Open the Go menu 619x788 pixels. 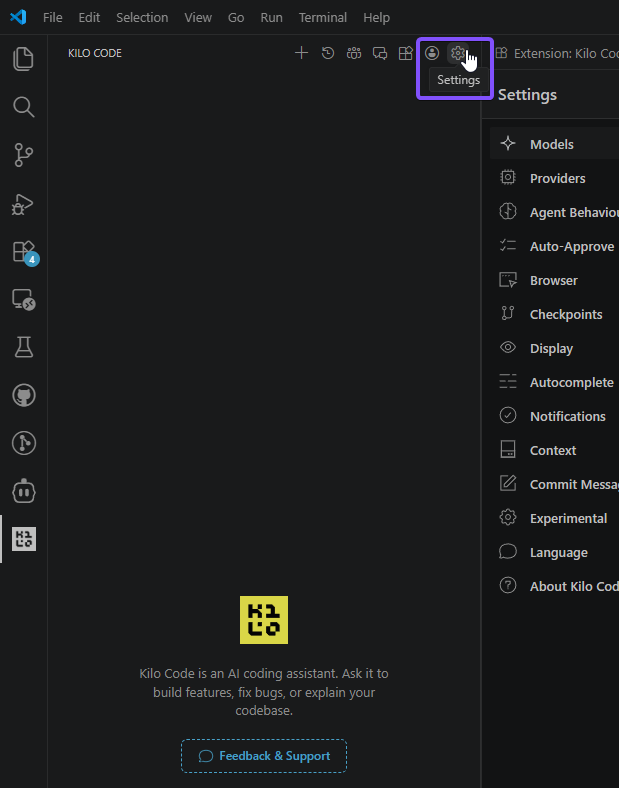(236, 18)
